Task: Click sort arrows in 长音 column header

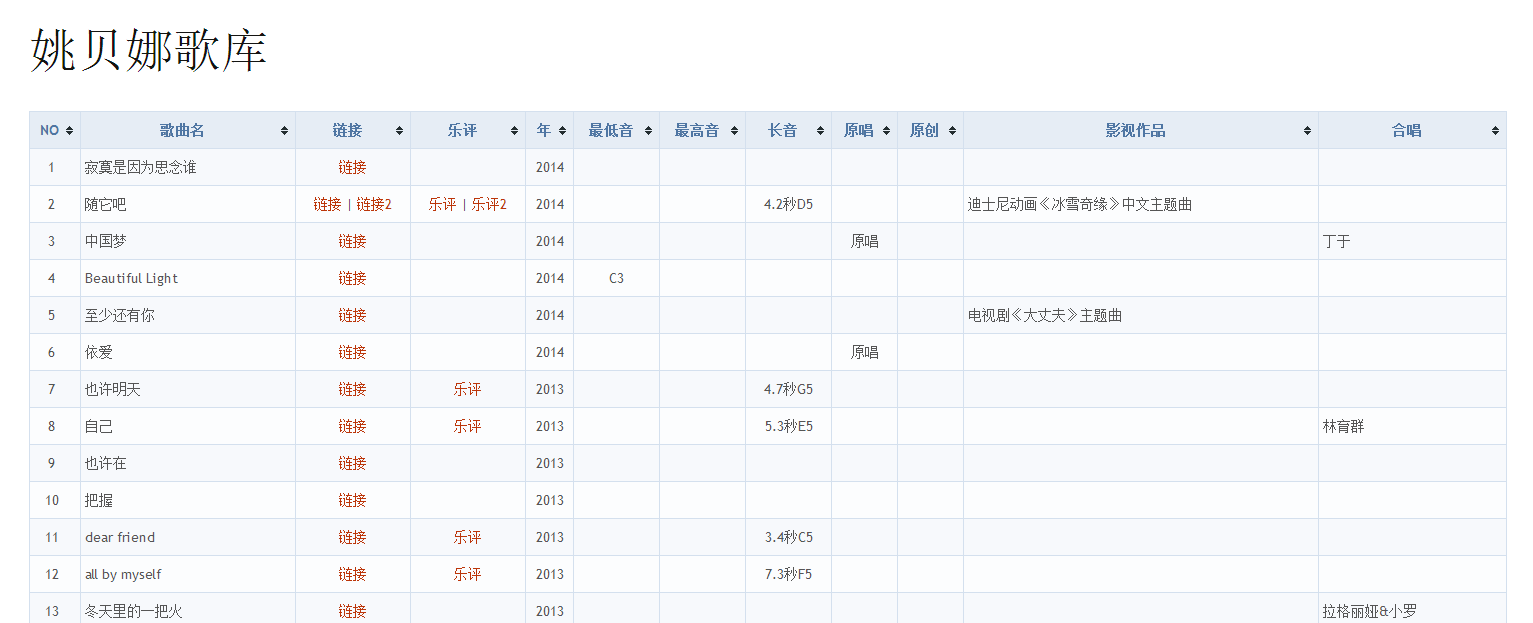Action: pos(821,131)
